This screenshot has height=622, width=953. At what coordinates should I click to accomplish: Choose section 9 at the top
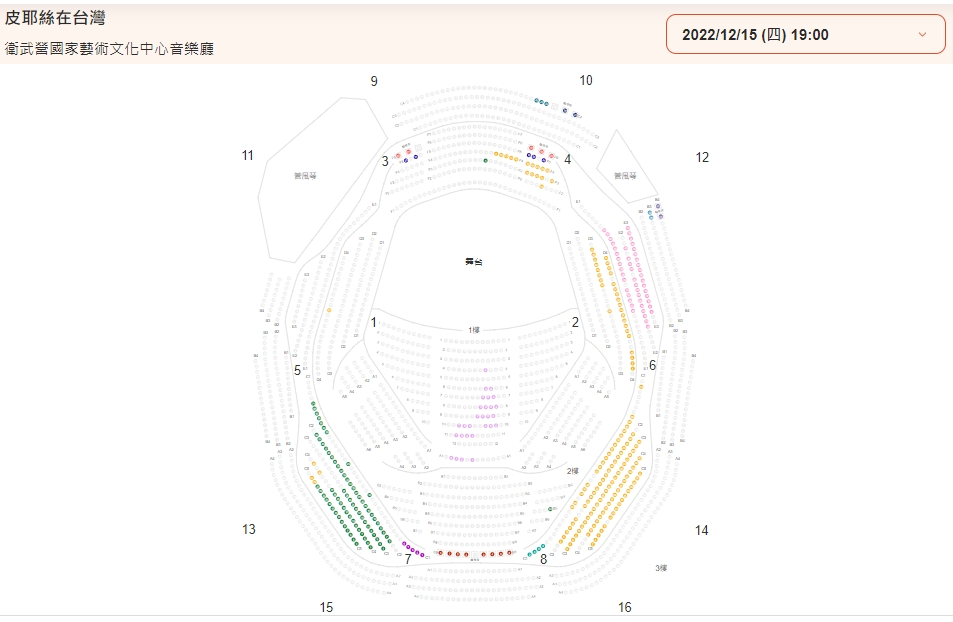(x=374, y=81)
